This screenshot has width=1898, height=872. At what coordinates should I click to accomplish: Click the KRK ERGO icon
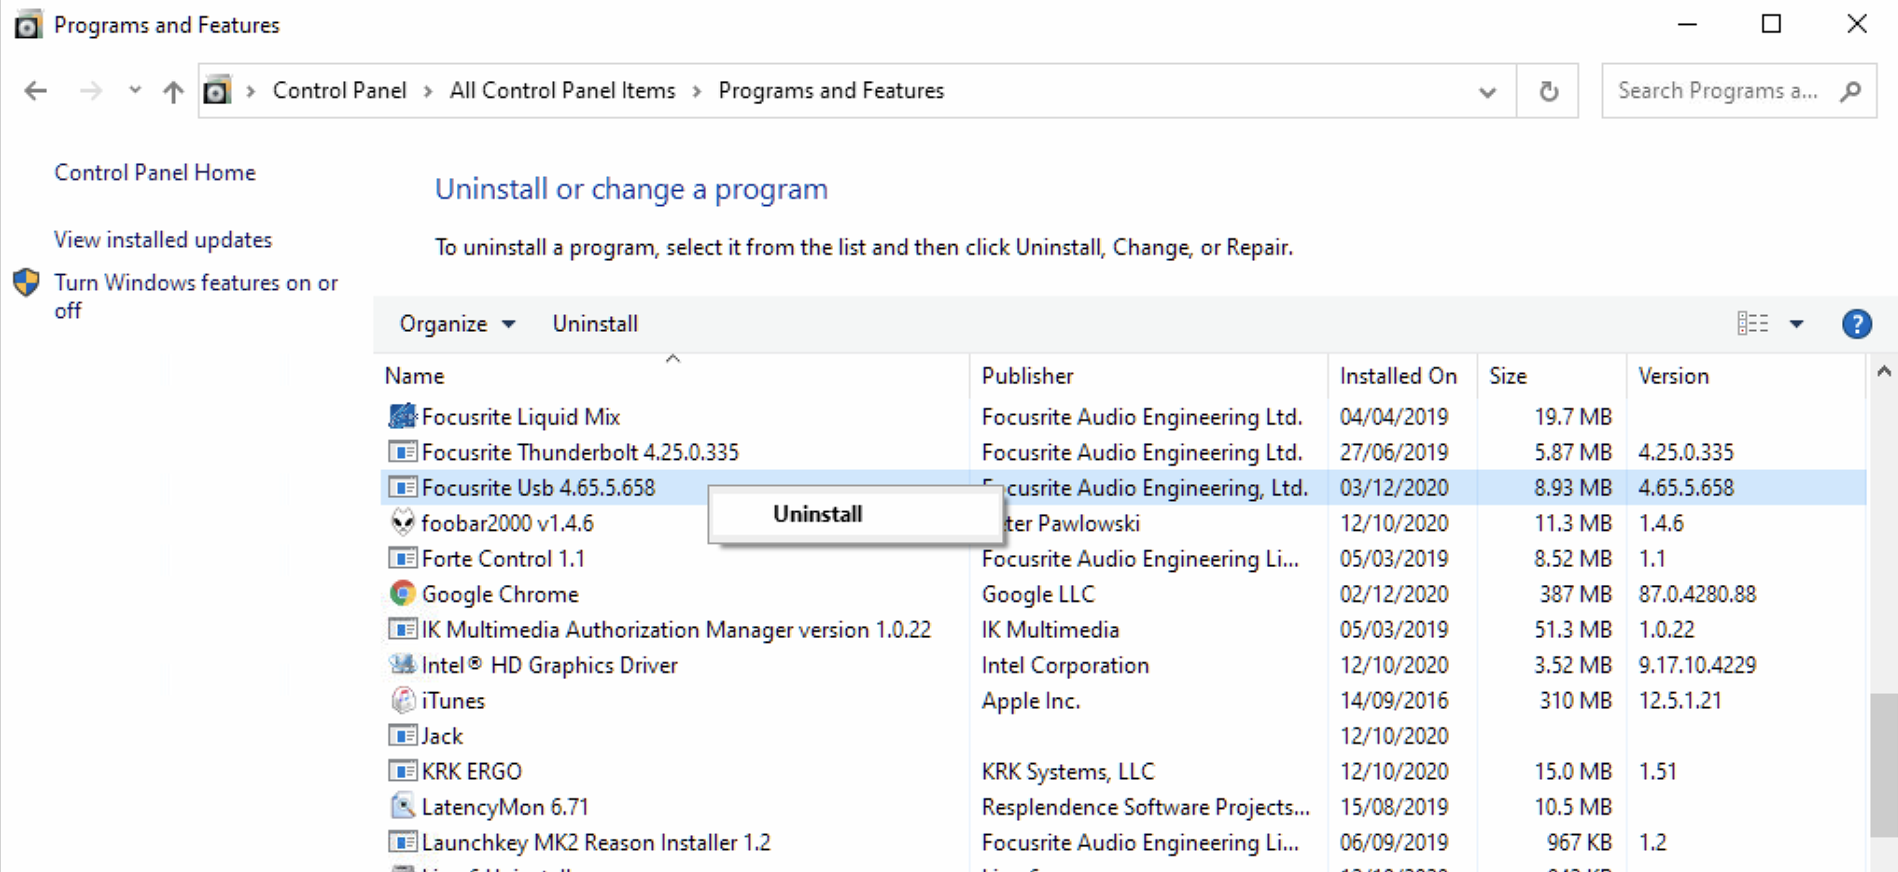(402, 771)
